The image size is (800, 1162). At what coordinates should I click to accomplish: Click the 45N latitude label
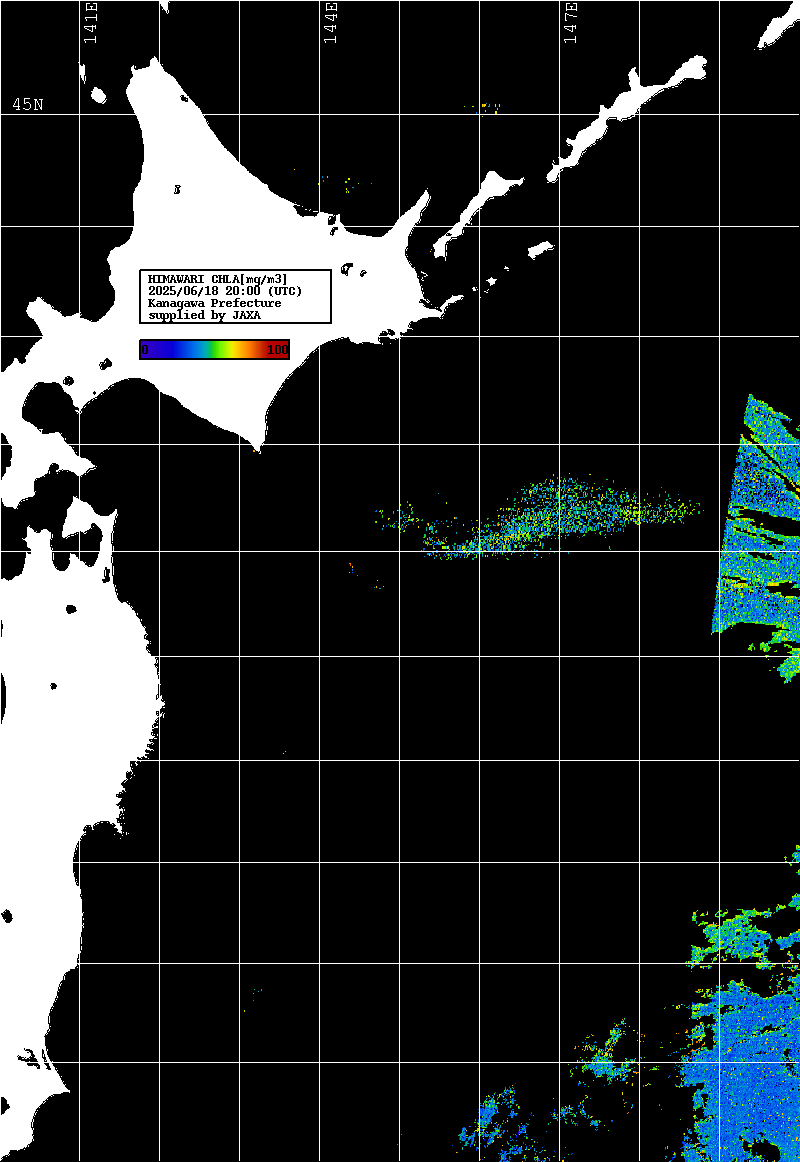pyautogui.click(x=27, y=104)
